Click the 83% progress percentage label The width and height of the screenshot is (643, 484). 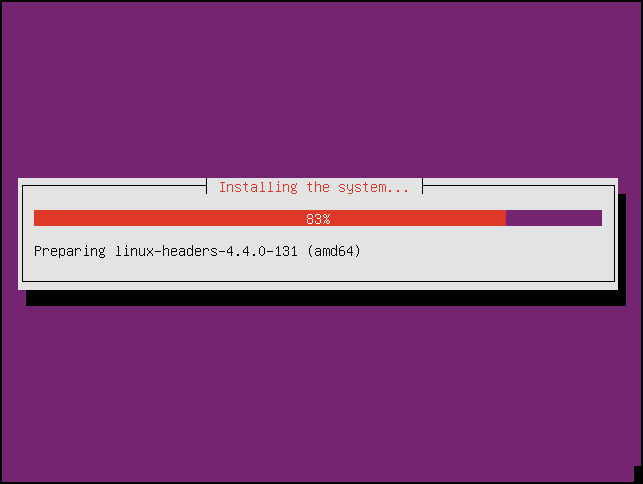318,219
